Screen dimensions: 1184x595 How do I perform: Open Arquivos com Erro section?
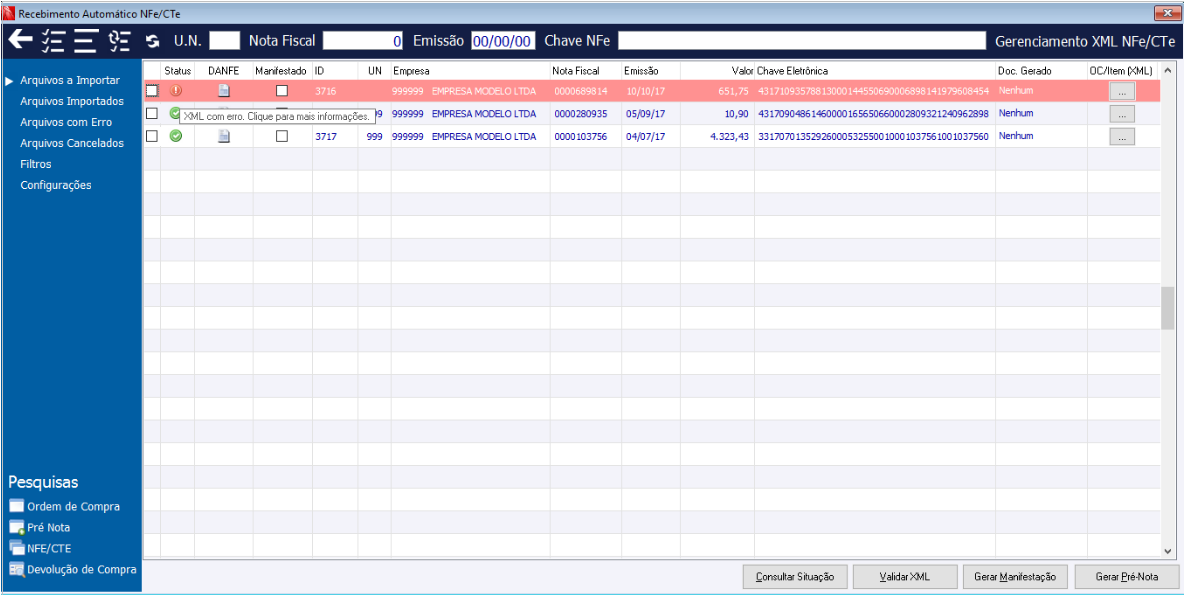(66, 122)
